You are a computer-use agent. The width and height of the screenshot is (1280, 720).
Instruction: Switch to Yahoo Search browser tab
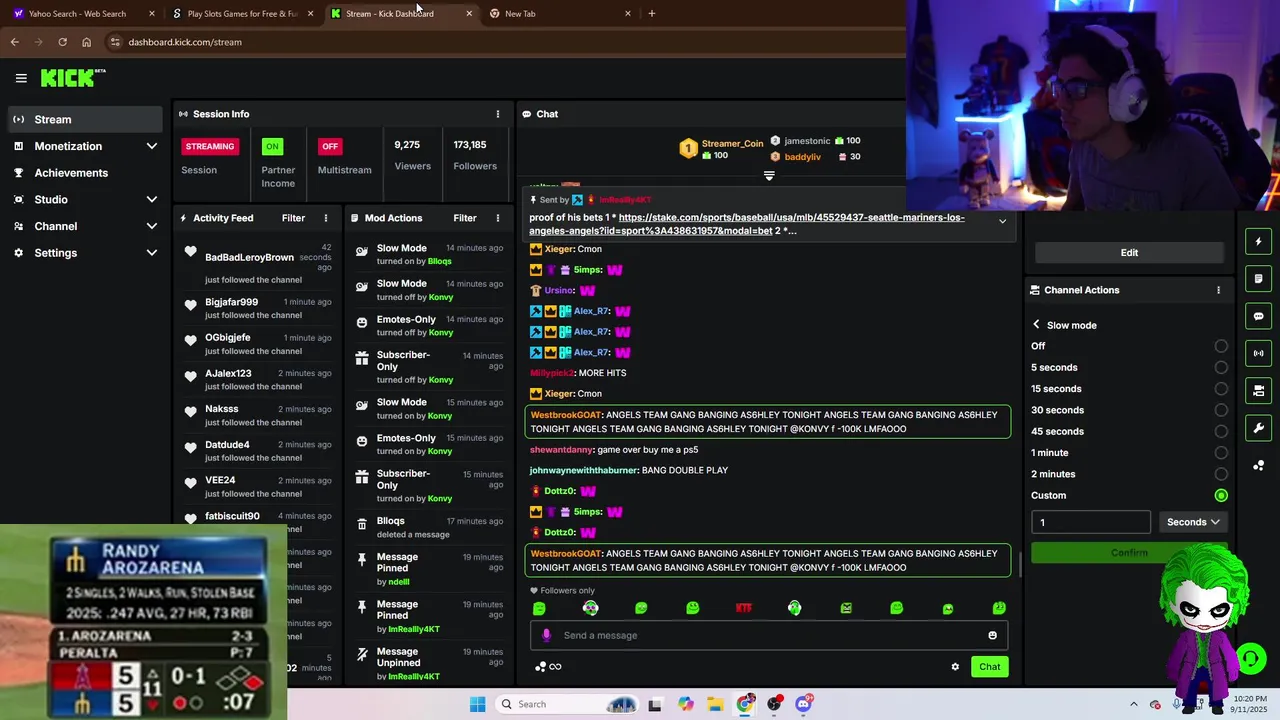[83, 14]
